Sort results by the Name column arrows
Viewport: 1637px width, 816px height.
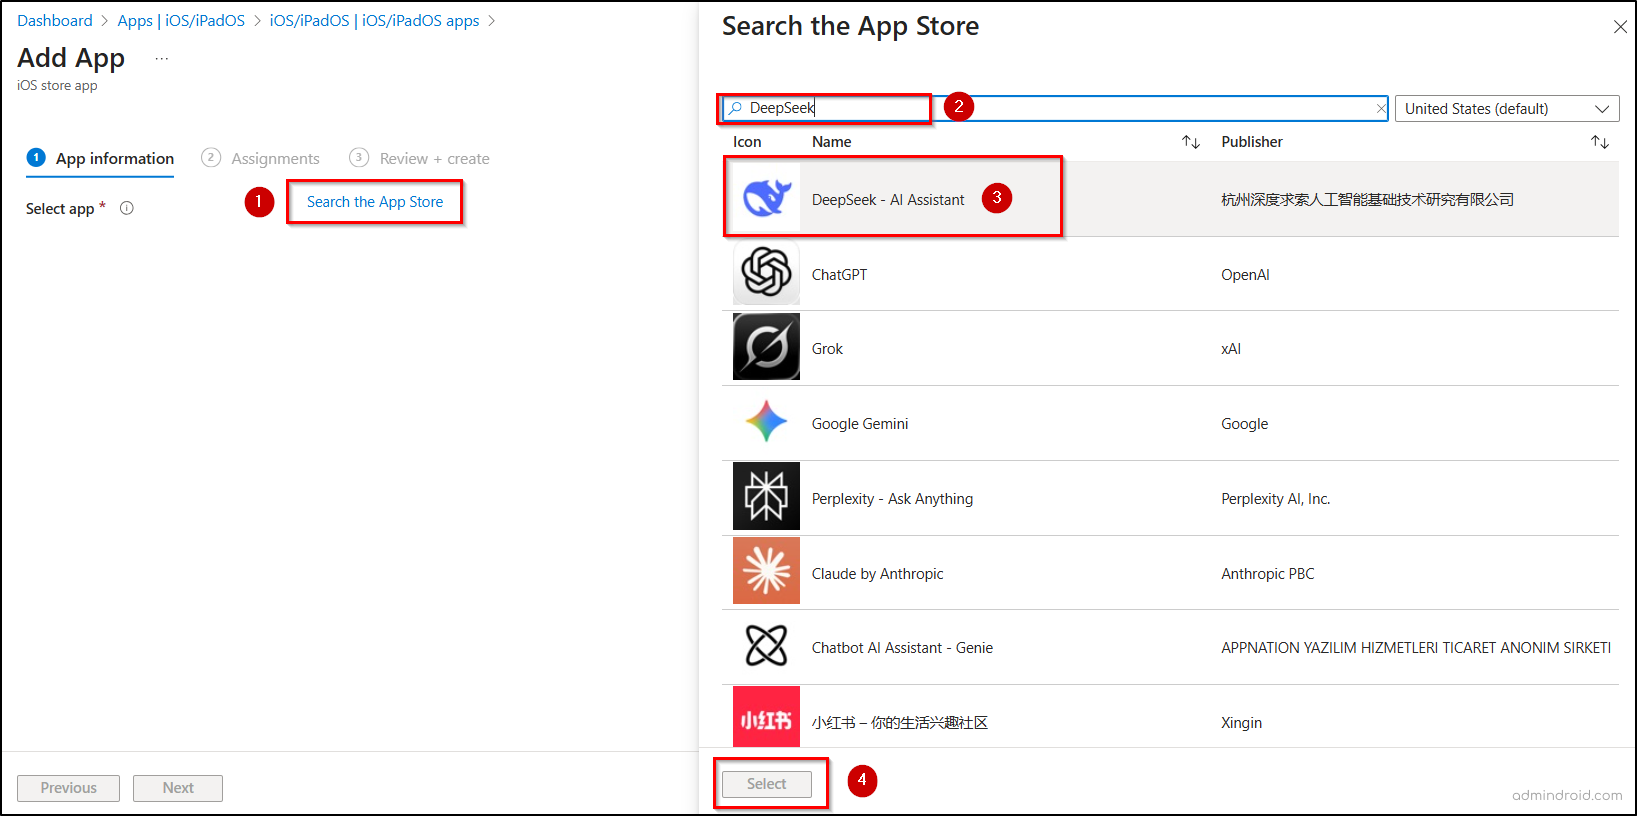point(1190,142)
